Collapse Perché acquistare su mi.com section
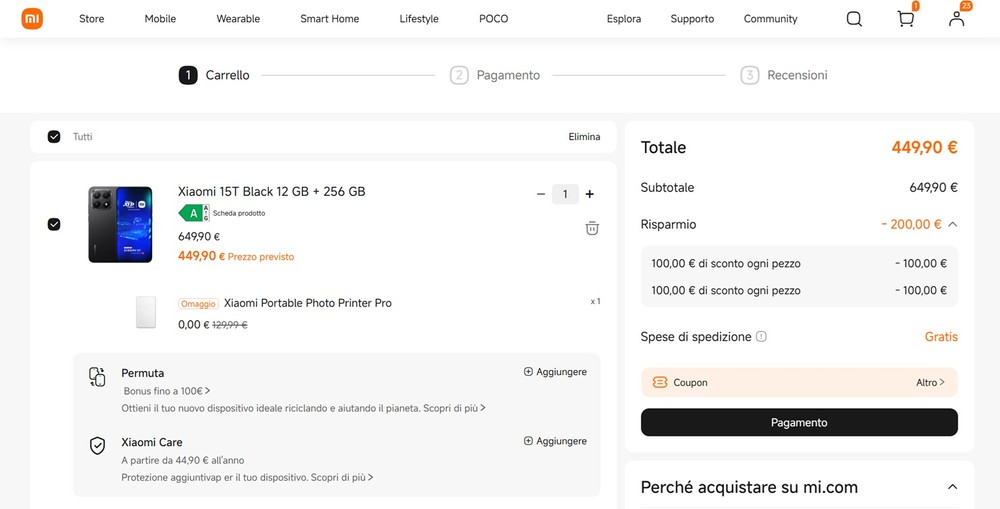The width and height of the screenshot is (1000, 509). (952, 487)
